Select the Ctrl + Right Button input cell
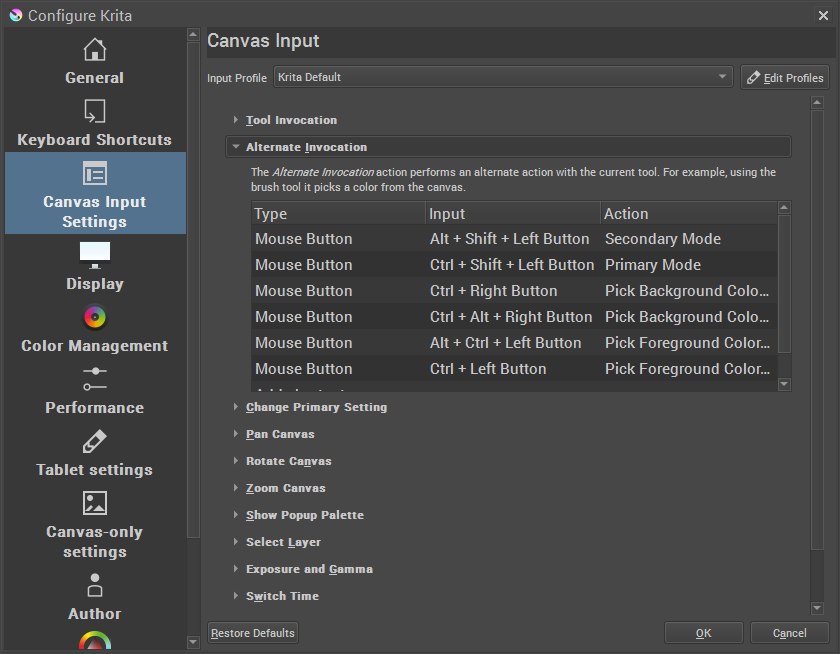Image resolution: width=840 pixels, height=654 pixels. [513, 291]
